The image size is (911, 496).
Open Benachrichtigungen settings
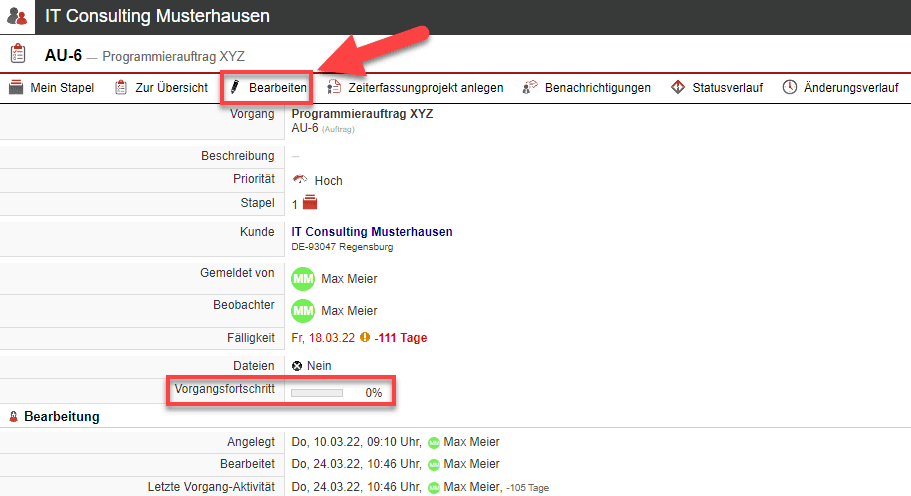click(x=586, y=88)
